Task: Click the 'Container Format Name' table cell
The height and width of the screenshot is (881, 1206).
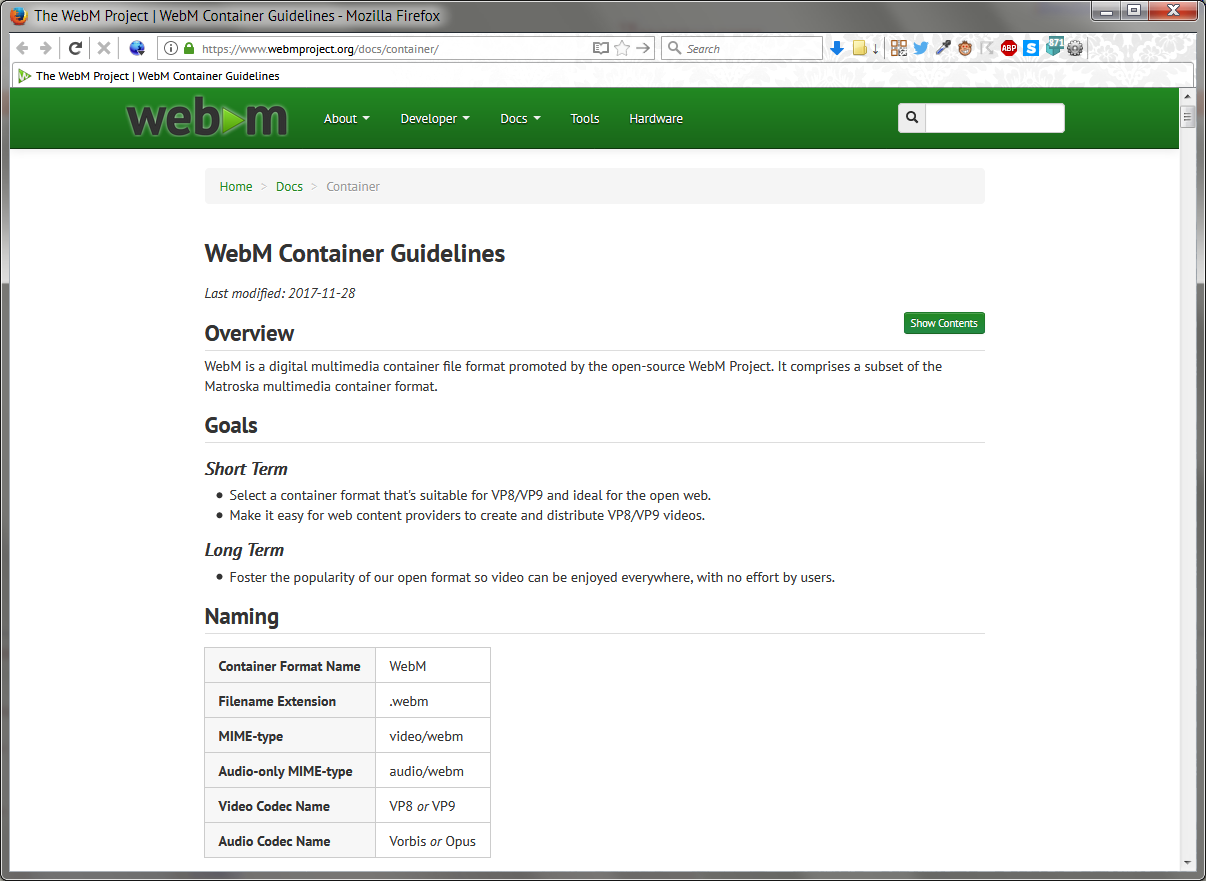Action: [290, 666]
